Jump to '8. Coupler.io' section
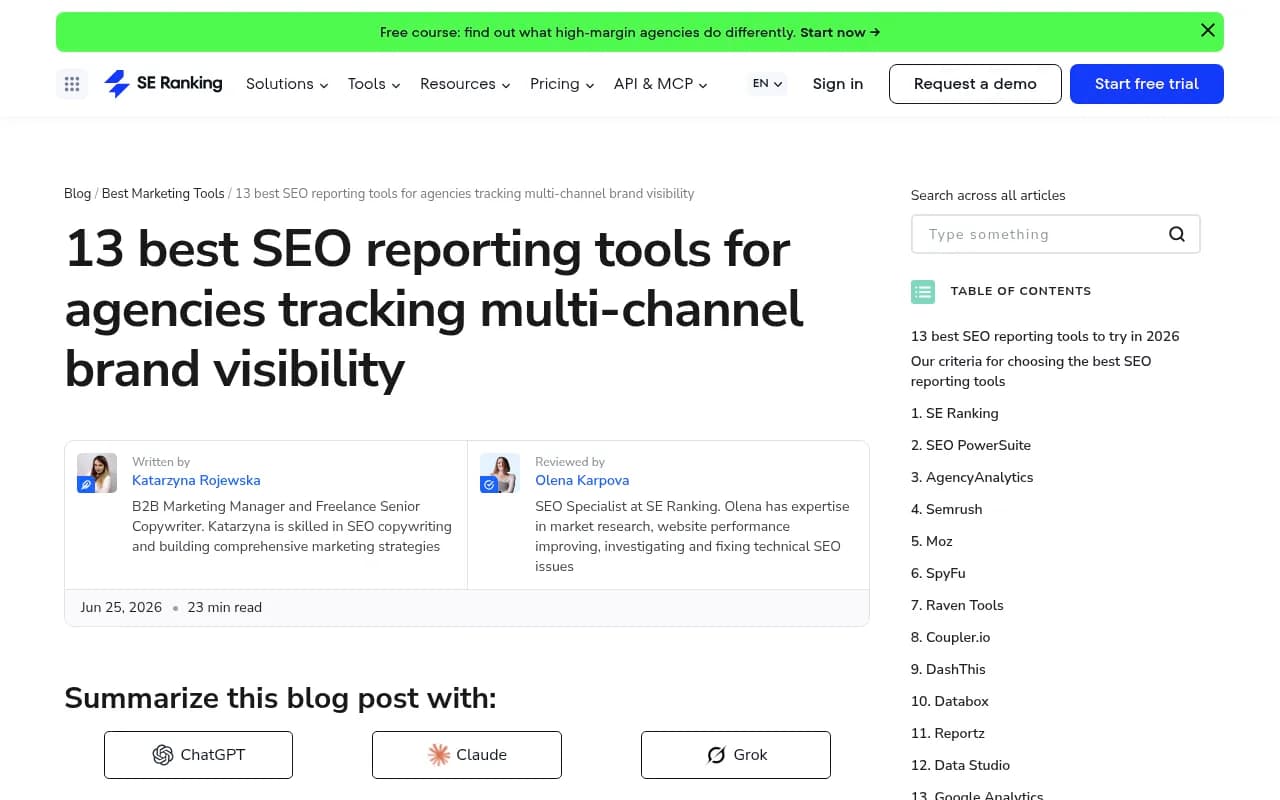Viewport: 1280px width, 800px height. [x=951, y=637]
